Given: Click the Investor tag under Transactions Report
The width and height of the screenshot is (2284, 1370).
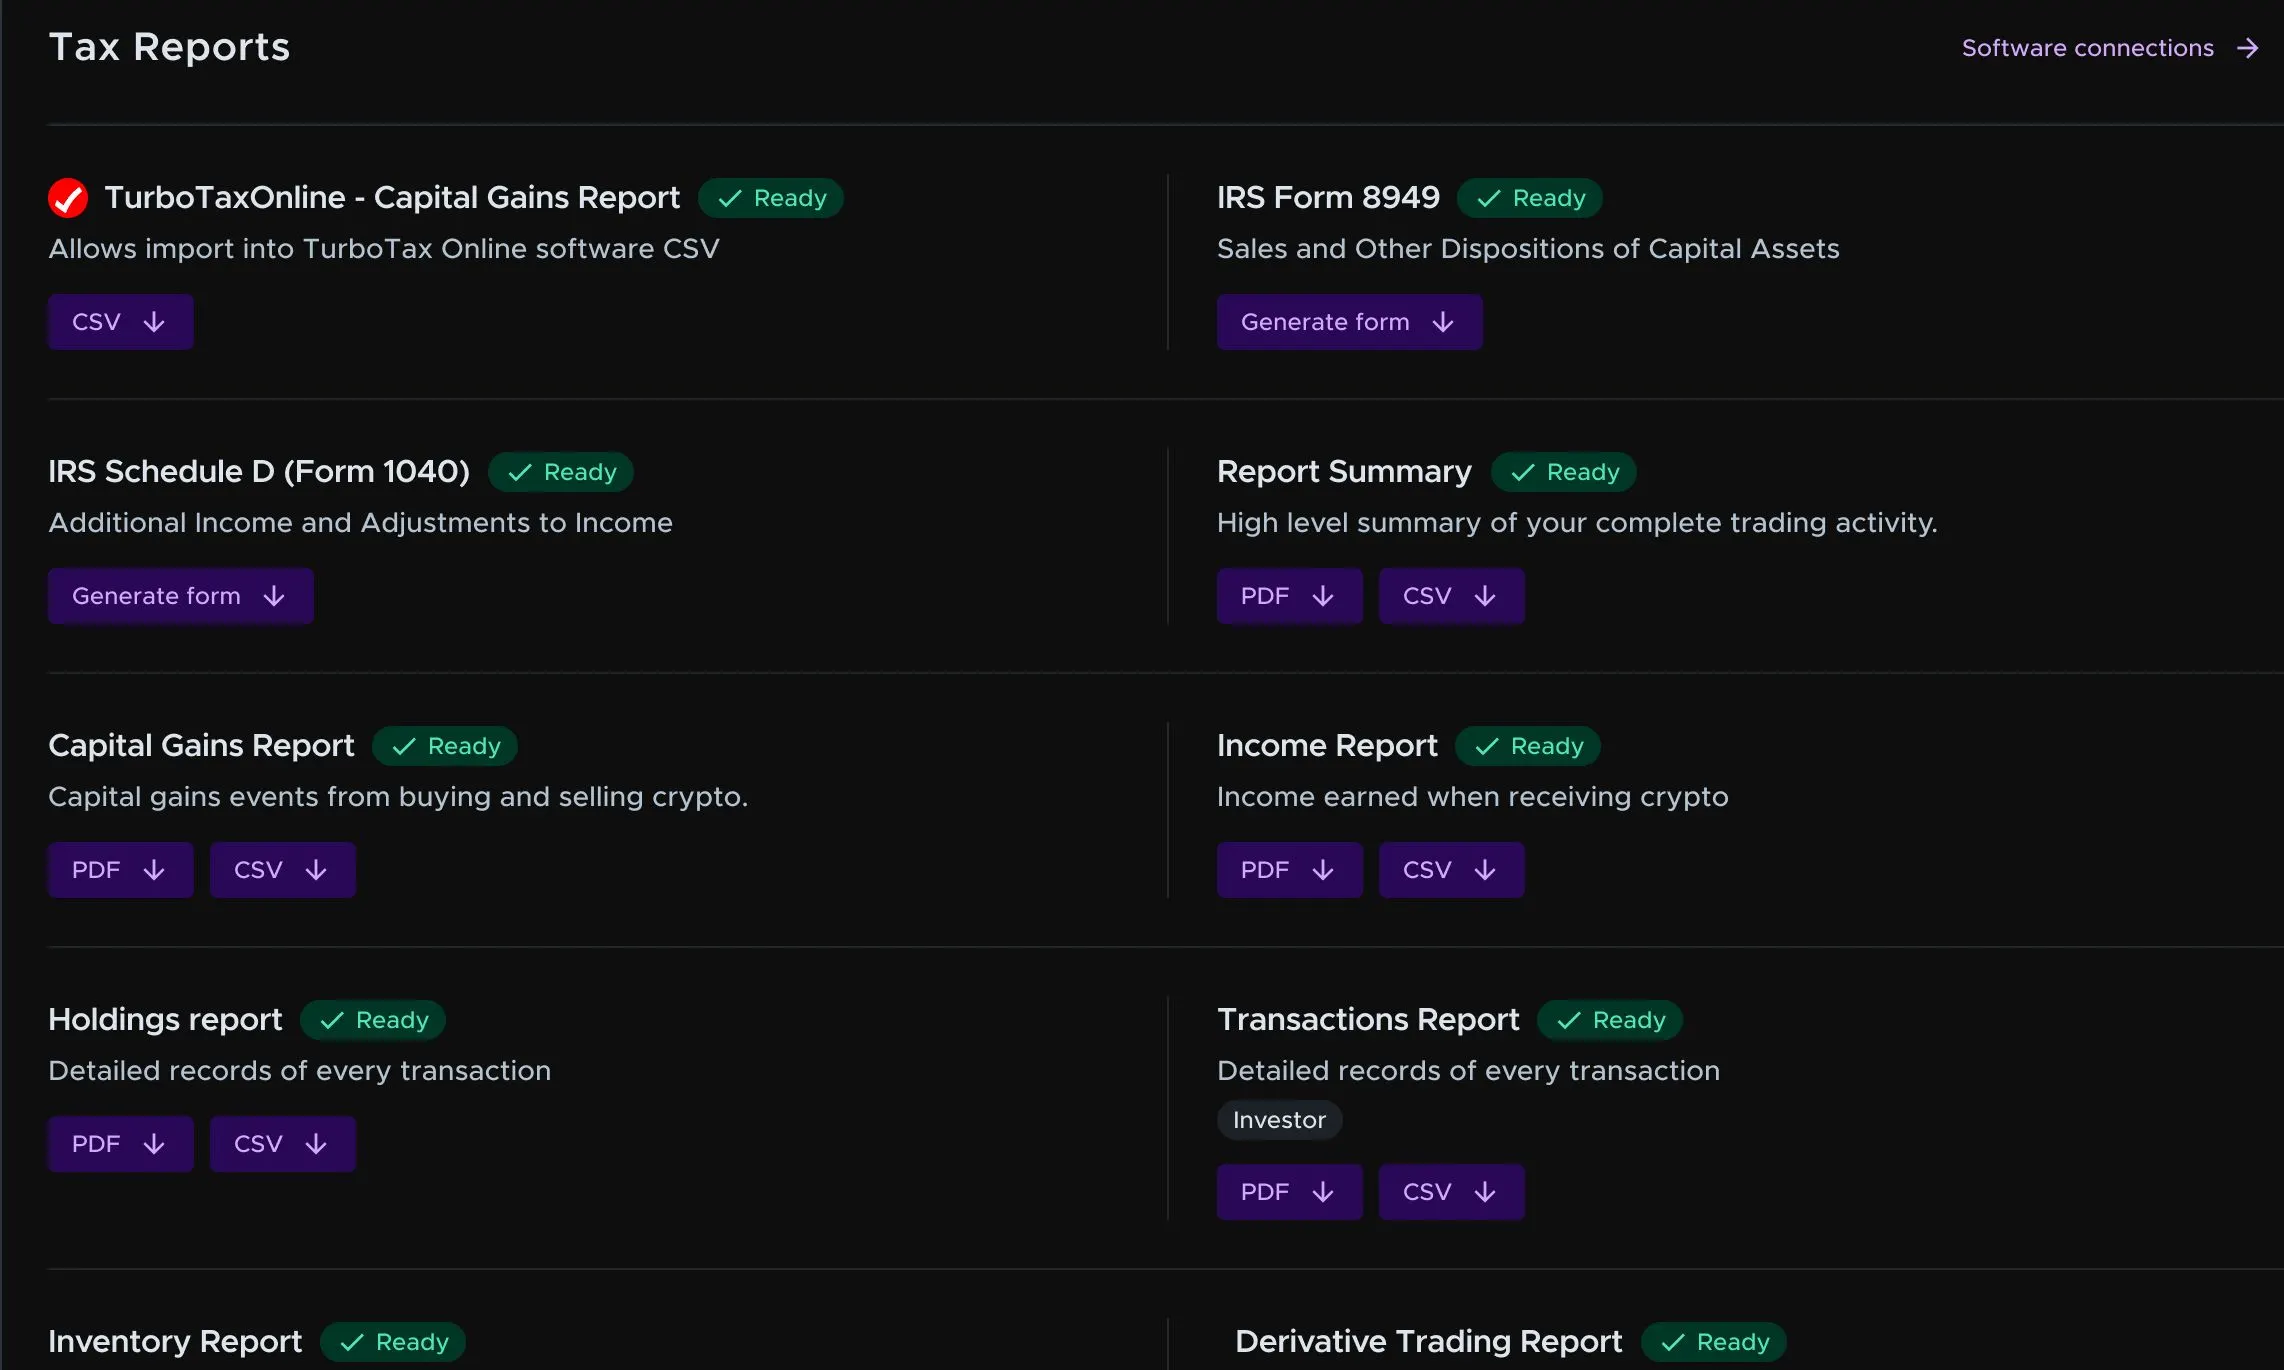Looking at the screenshot, I should [x=1279, y=1120].
